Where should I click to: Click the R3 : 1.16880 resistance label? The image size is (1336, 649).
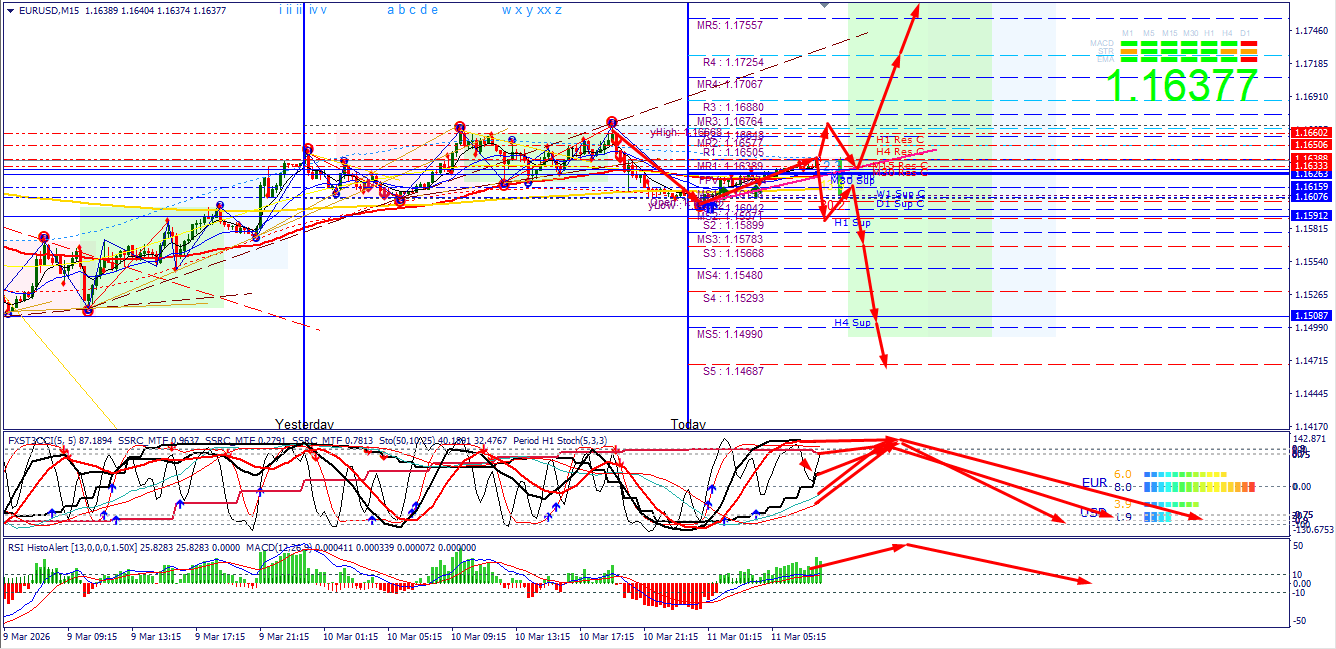coord(733,107)
